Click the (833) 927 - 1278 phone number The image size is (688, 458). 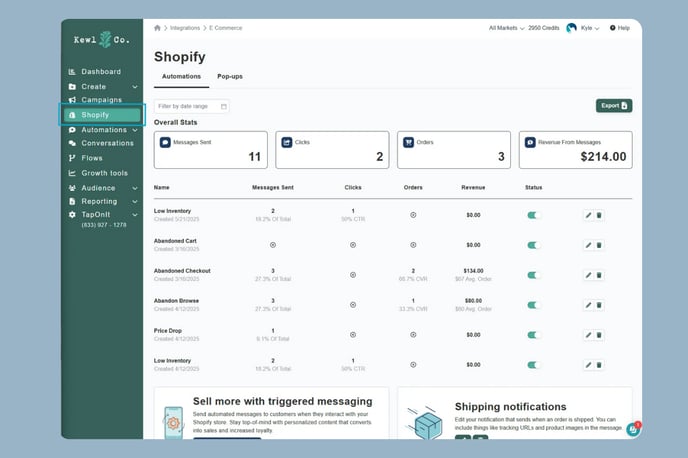(104, 225)
